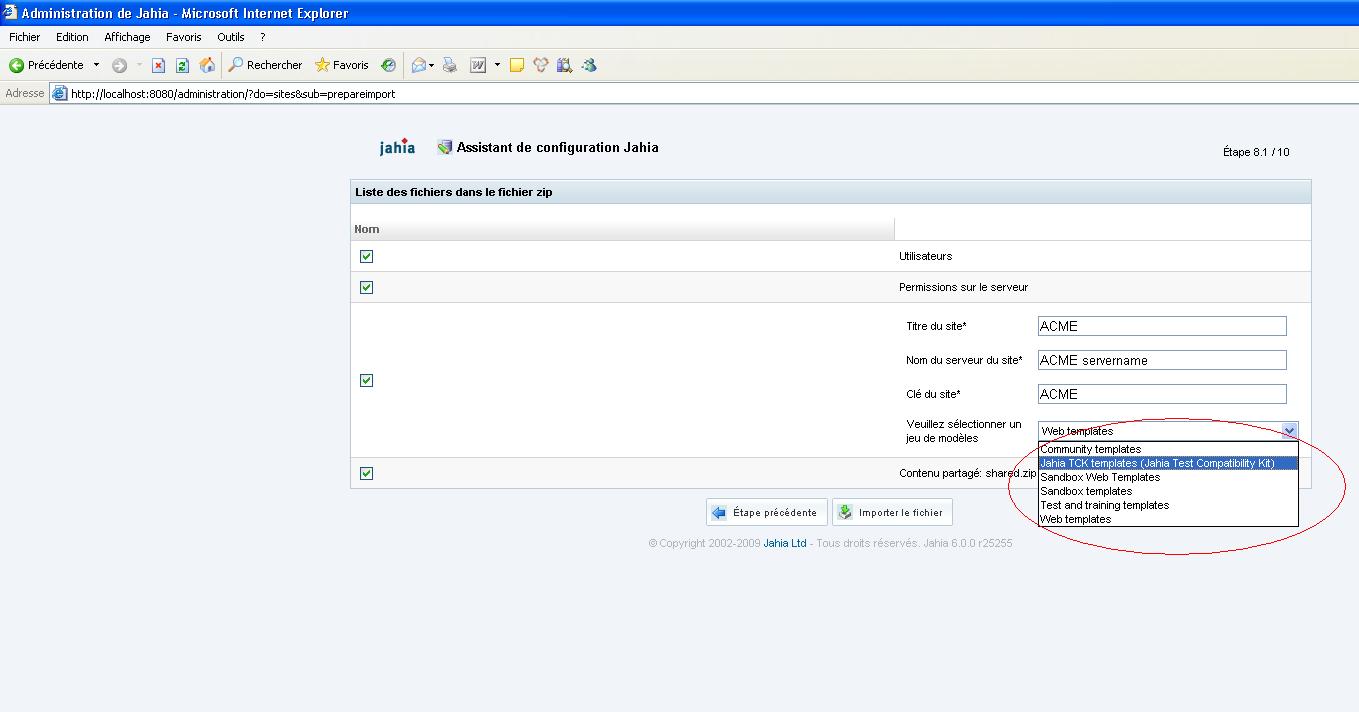
Task: Click the 'Utilisateurs' row label
Action: click(x=926, y=256)
